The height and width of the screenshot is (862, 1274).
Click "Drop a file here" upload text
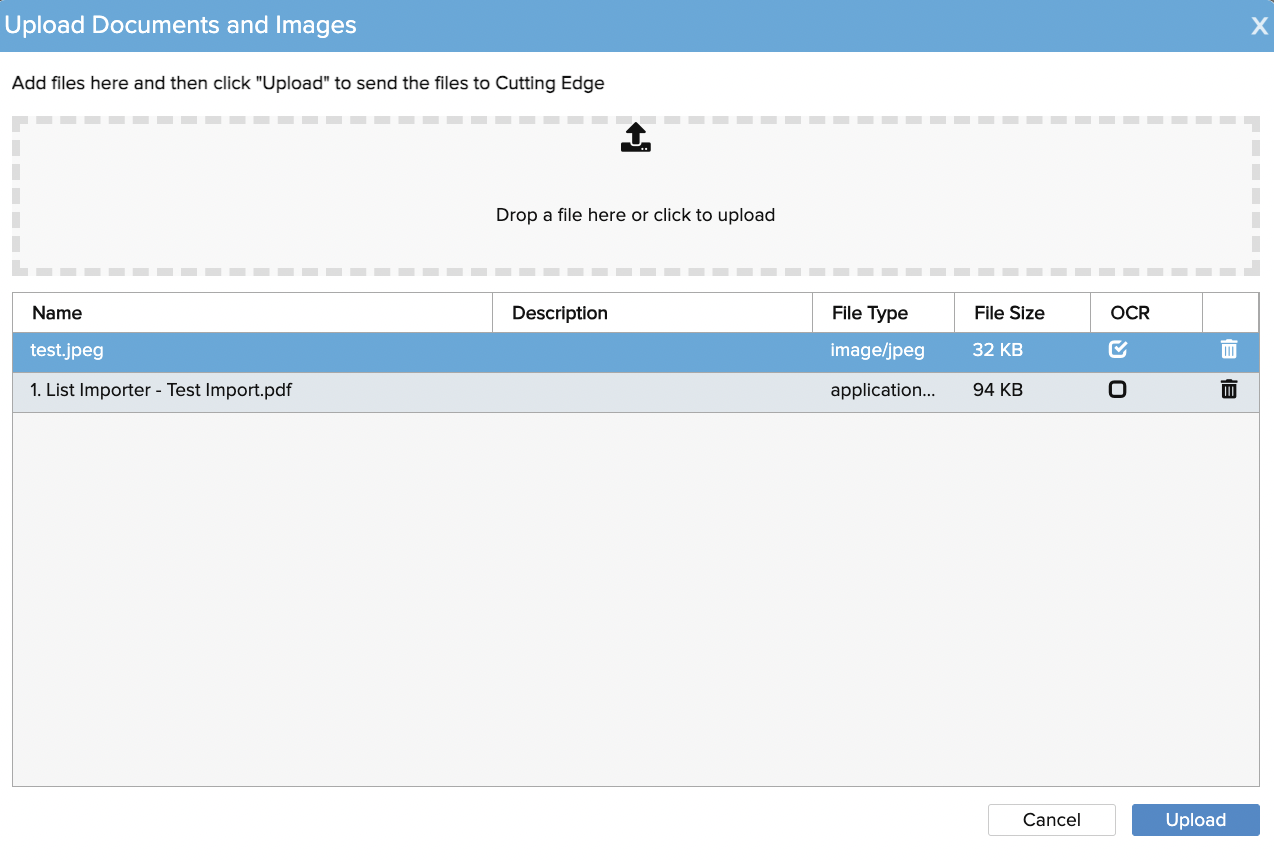(x=635, y=215)
